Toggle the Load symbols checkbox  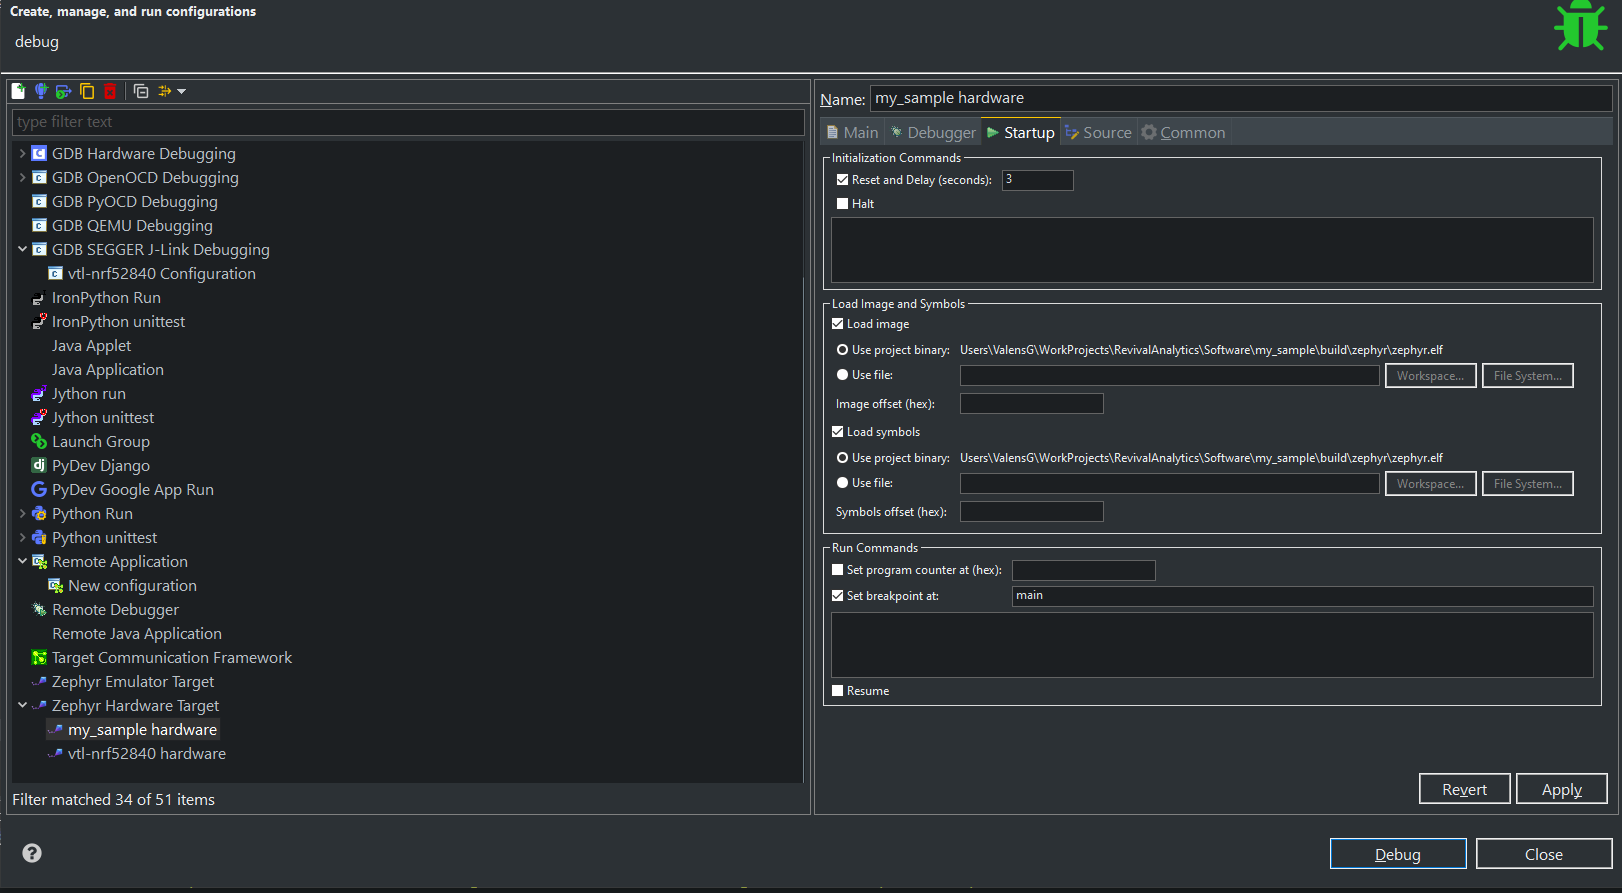coord(838,432)
